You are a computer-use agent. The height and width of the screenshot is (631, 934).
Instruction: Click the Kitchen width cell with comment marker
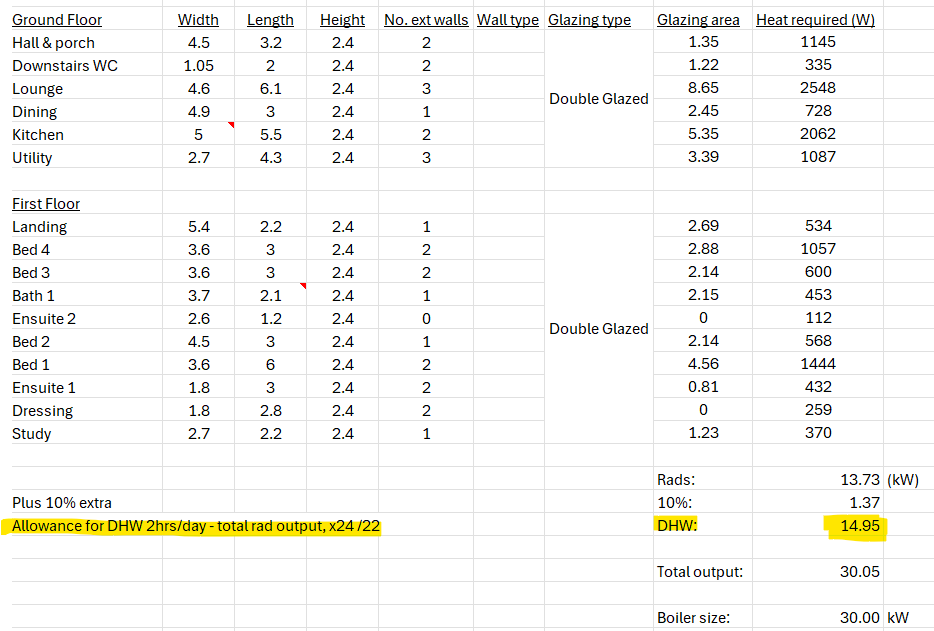point(198,134)
